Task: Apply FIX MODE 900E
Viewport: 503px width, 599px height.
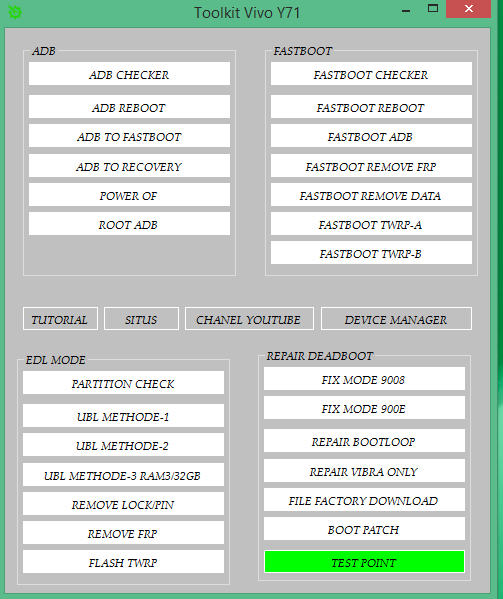Action: (x=364, y=408)
